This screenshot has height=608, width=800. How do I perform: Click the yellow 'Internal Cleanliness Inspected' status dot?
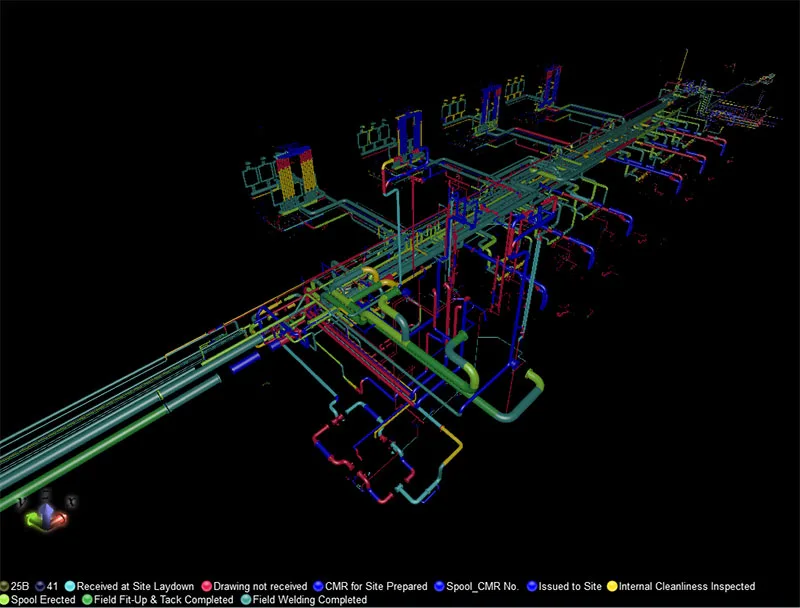612,585
